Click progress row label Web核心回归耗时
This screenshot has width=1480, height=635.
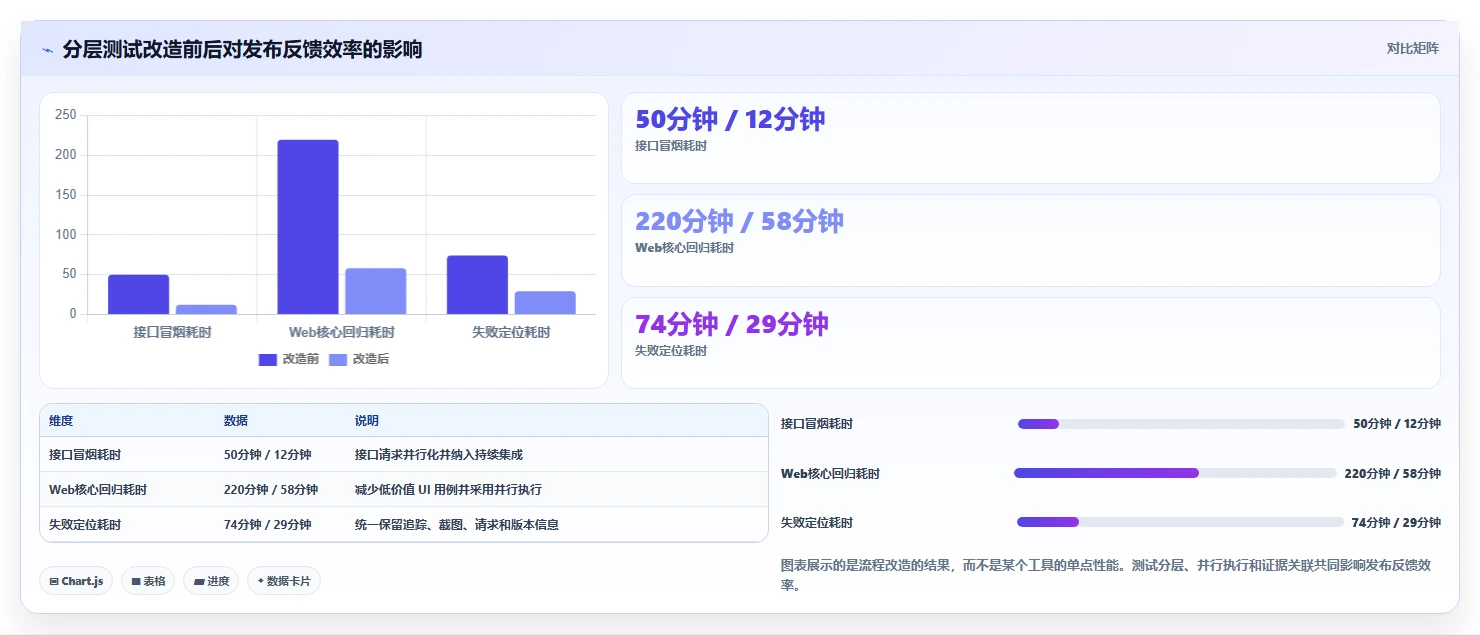click(x=830, y=473)
